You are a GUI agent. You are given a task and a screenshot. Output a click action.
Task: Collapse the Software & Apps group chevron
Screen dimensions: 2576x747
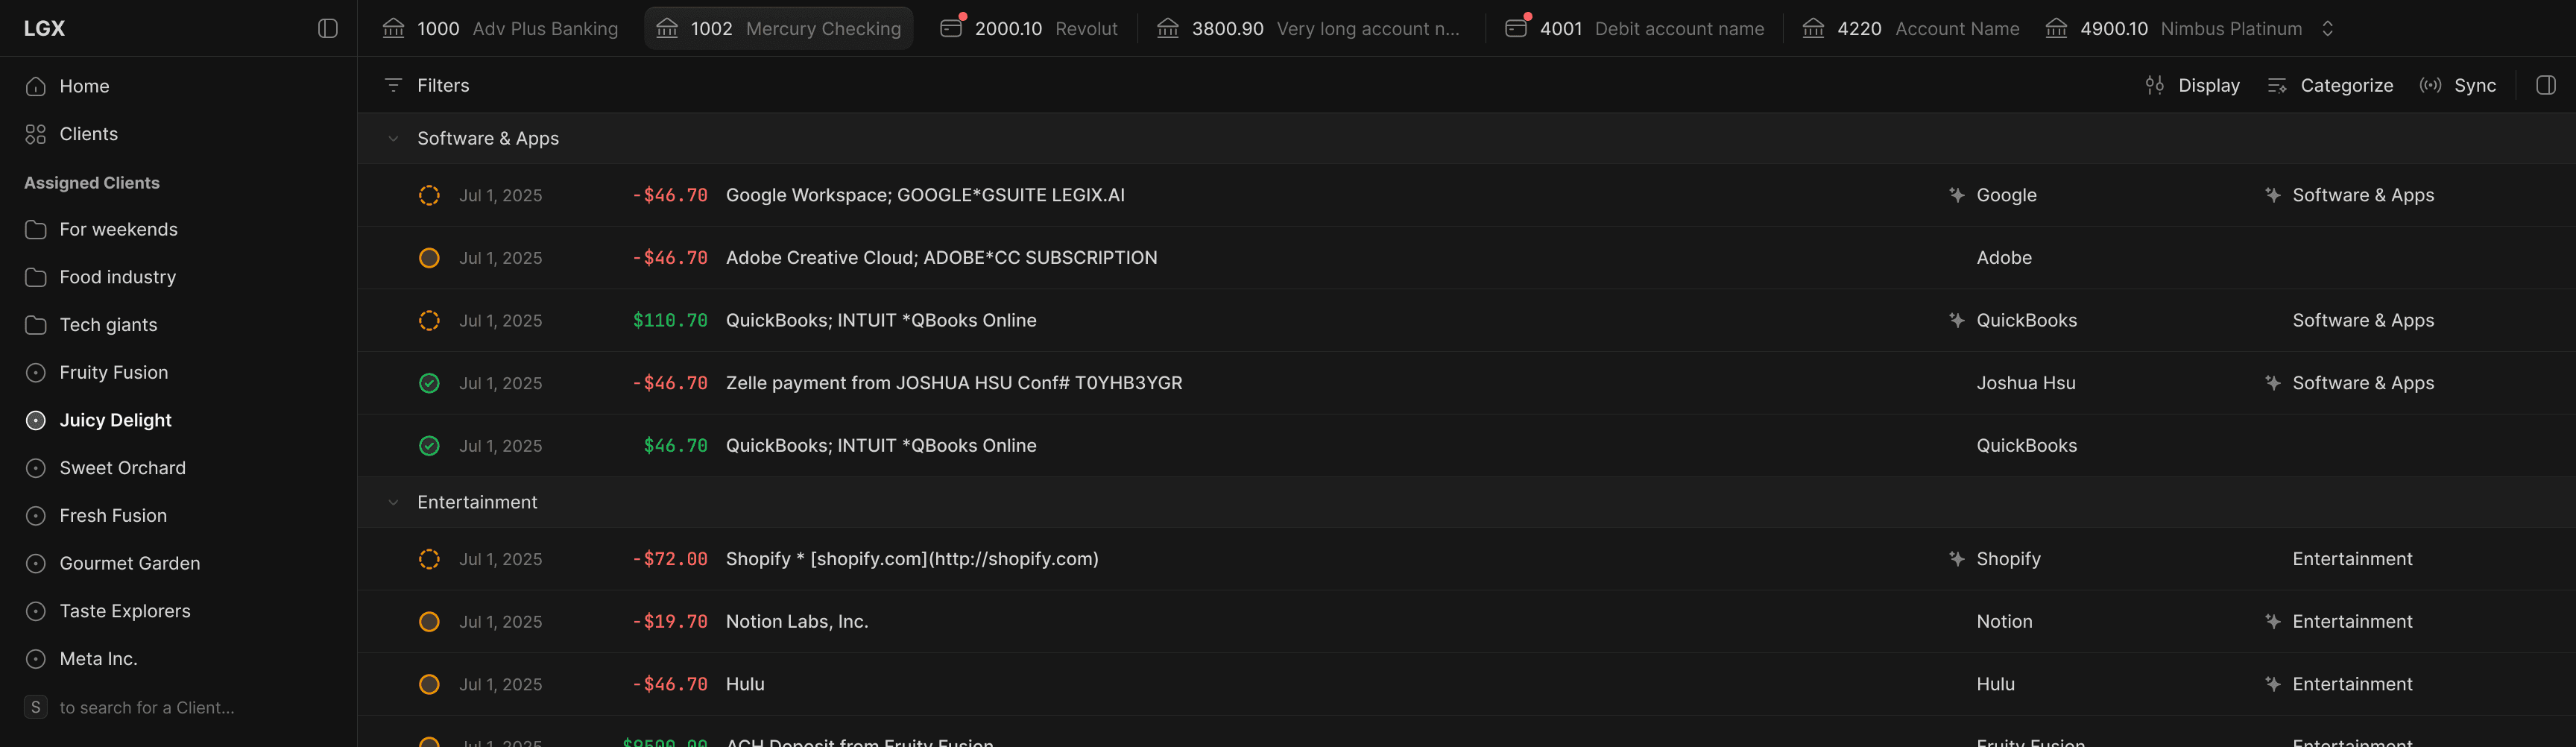(393, 138)
